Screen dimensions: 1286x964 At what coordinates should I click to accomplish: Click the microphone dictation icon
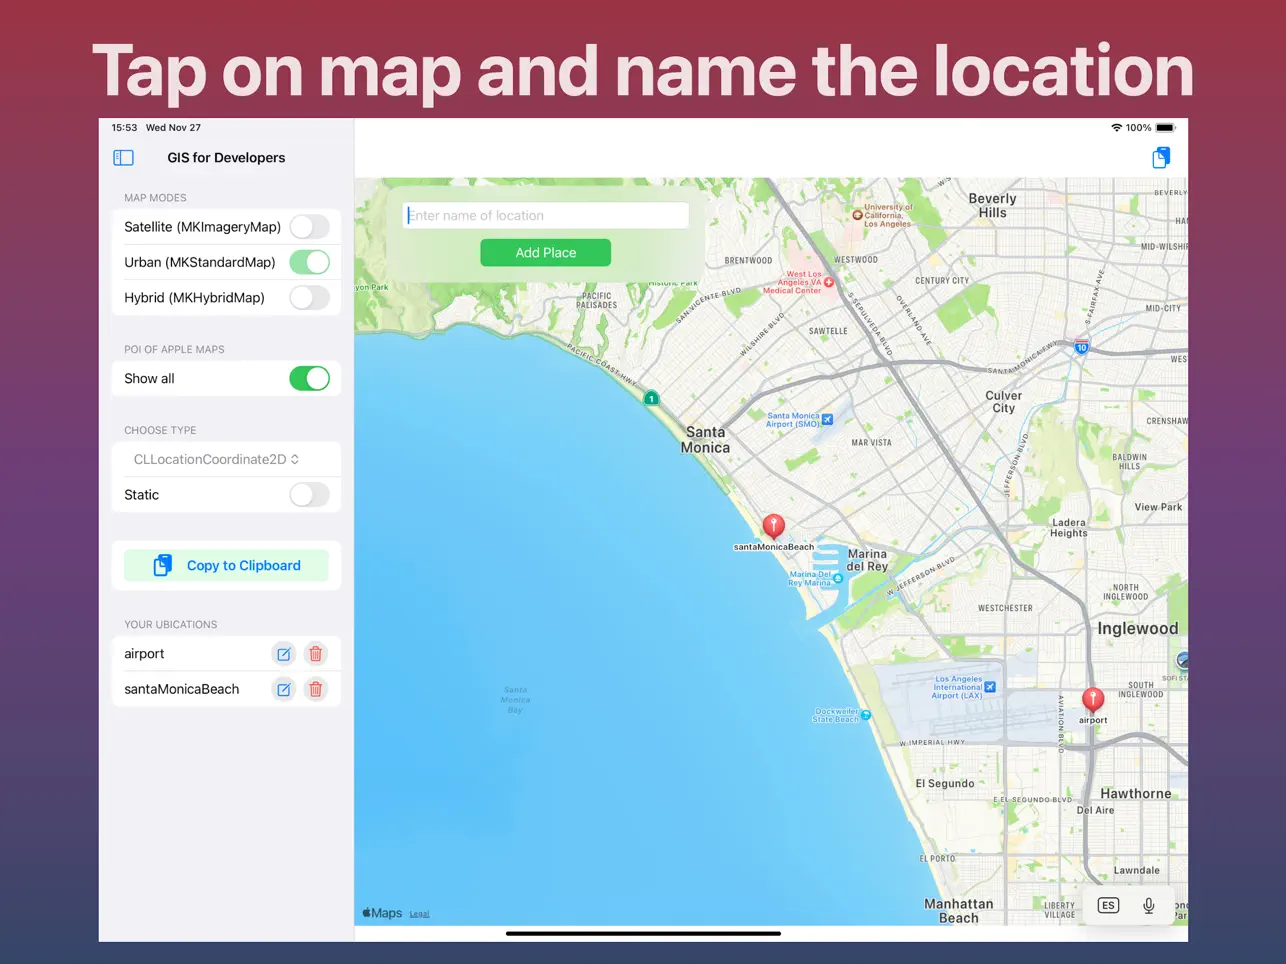point(1148,905)
